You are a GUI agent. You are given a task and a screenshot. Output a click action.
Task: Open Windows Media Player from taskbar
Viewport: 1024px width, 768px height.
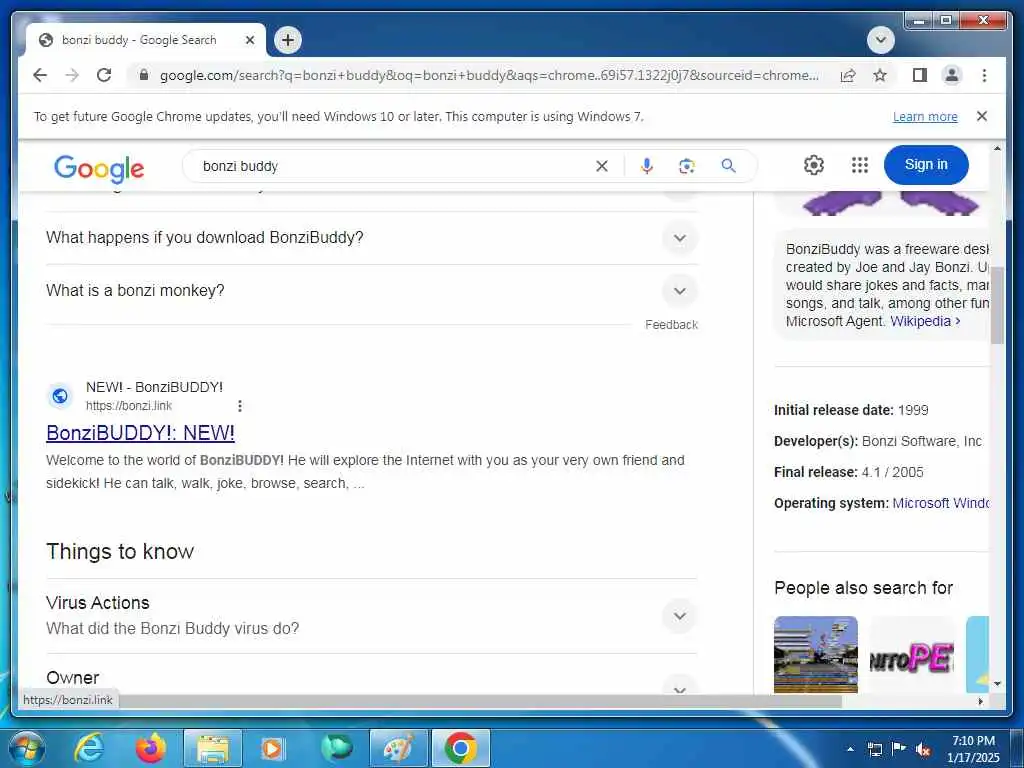(x=272, y=748)
